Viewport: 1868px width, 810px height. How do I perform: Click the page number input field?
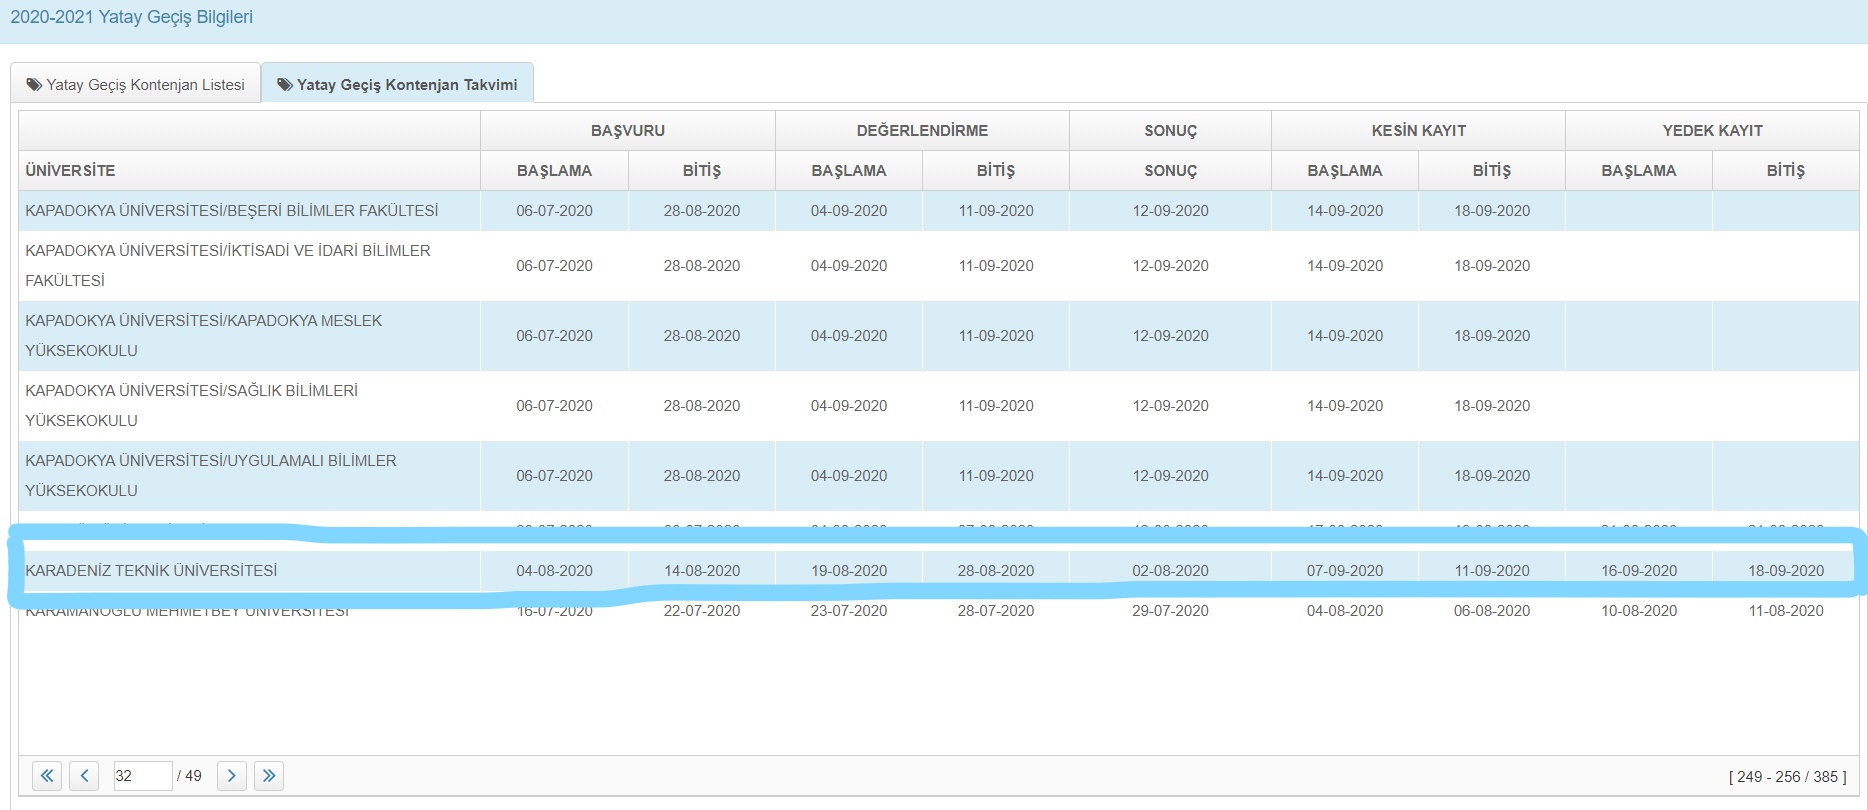pyautogui.click(x=143, y=775)
